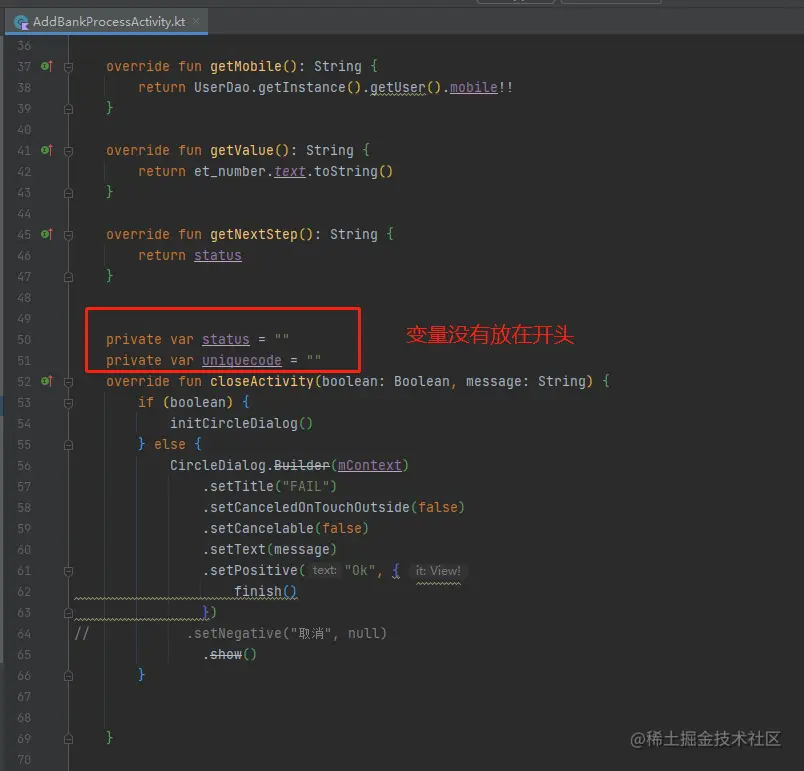The image size is (804, 771).
Task: Click the text property on line 42
Action: pyautogui.click(x=290, y=171)
